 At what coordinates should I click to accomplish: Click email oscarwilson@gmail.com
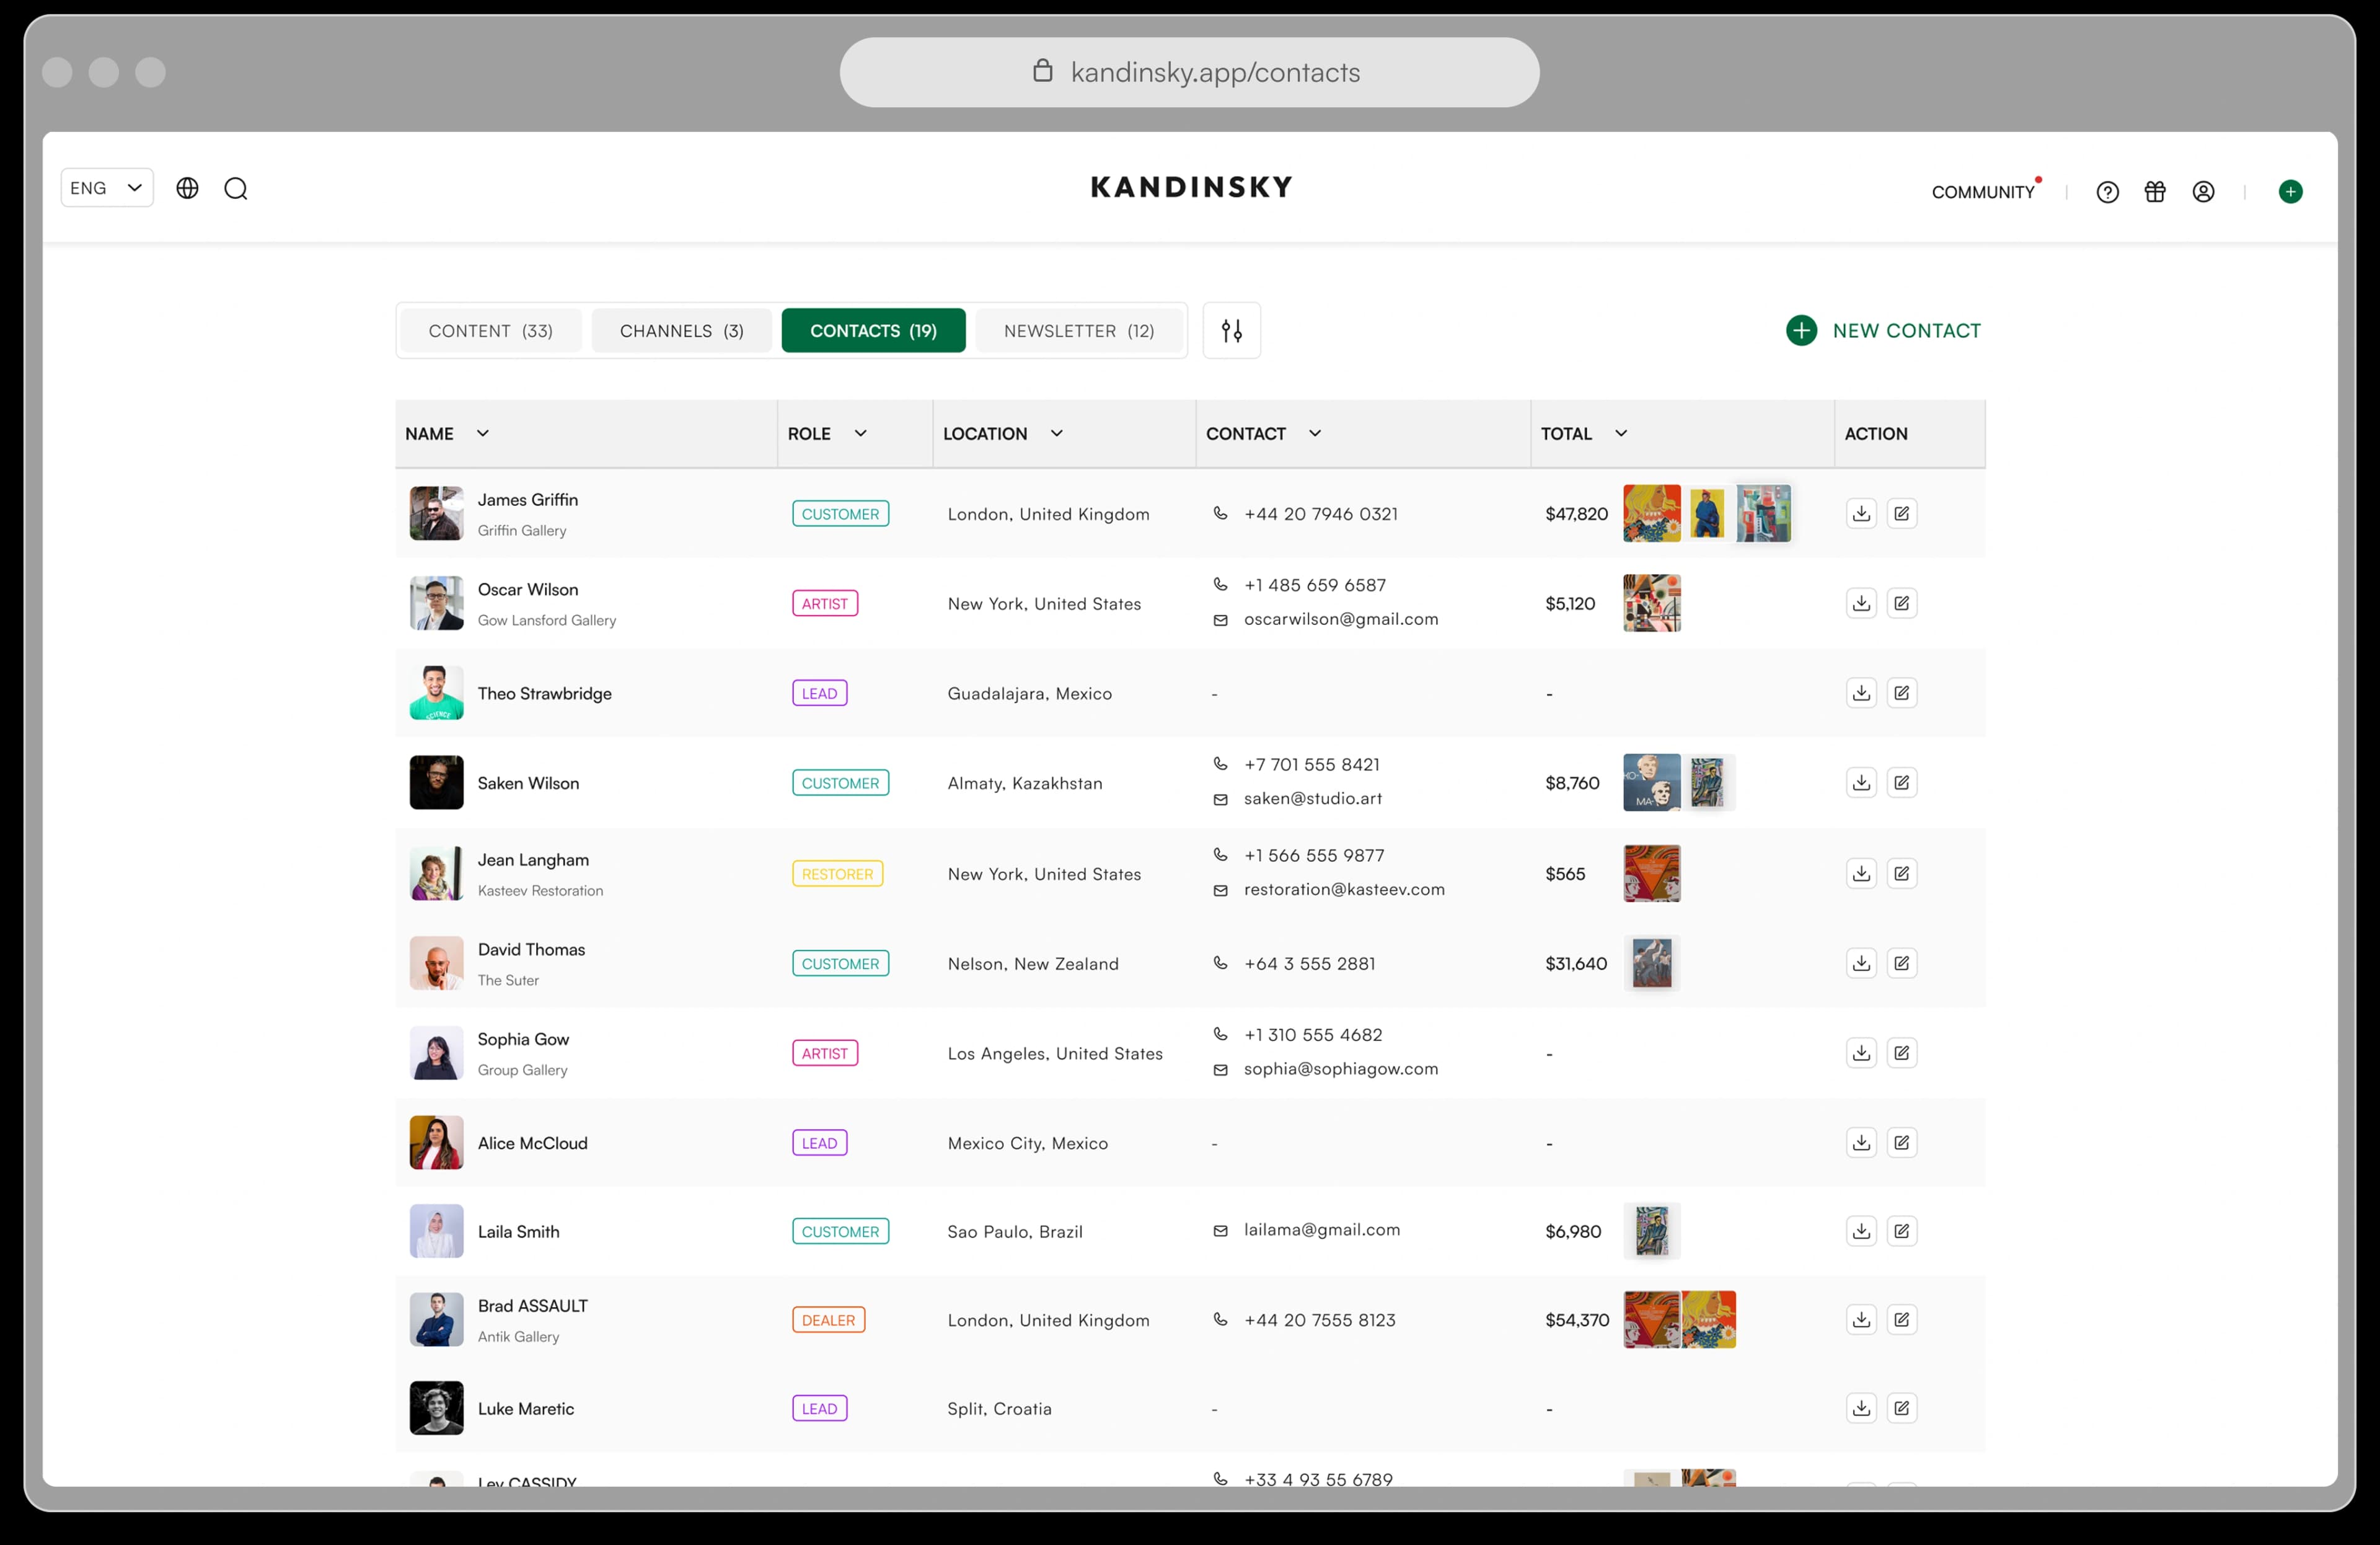(x=1340, y=619)
